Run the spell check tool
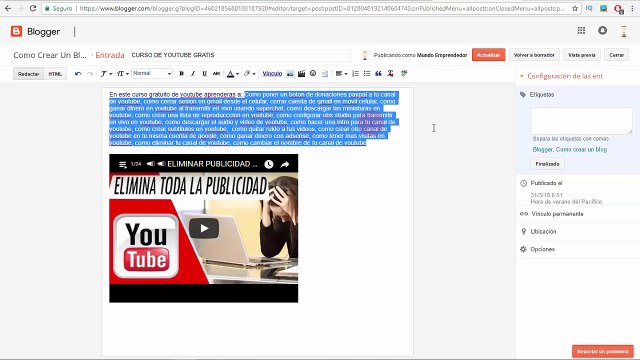Viewport: 640px width, 360px height. tap(404, 73)
